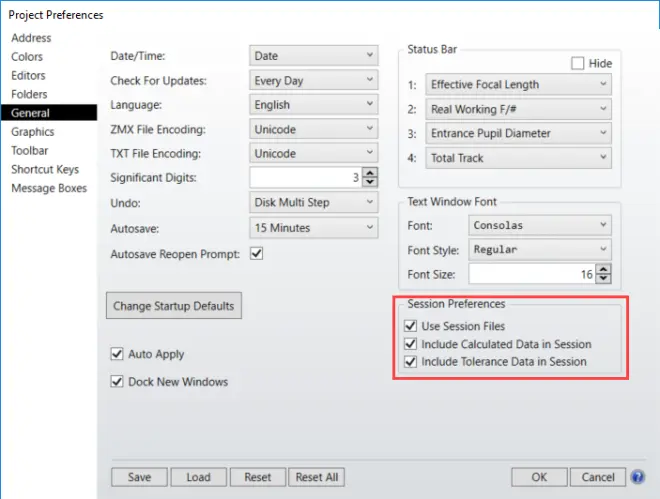
Task: Toggle the Hide status bar checkbox
Action: click(578, 64)
